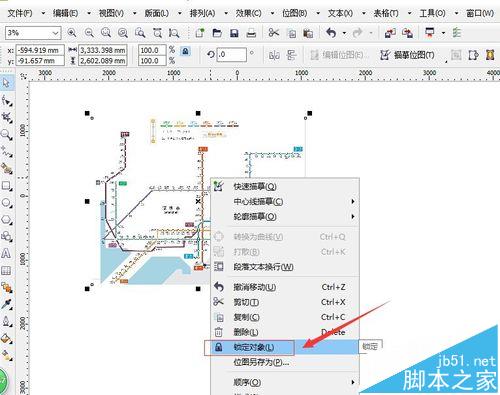
Task: Expand the 顺序(O) submenu arrow
Action: (353, 382)
